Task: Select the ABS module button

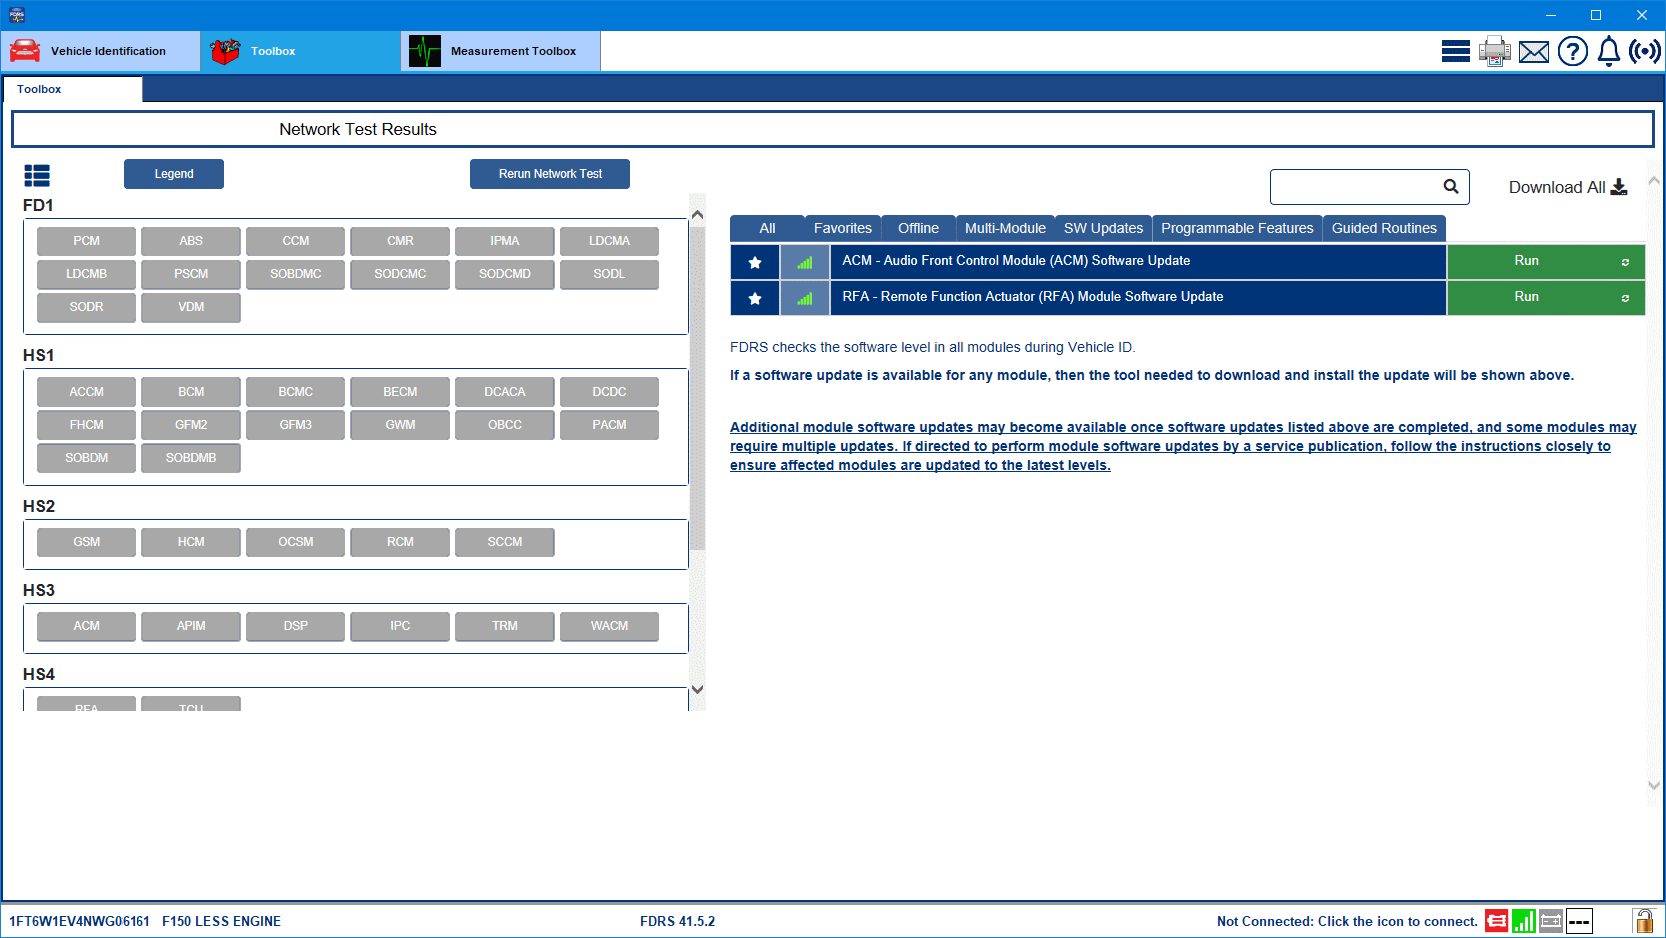Action: coord(191,241)
